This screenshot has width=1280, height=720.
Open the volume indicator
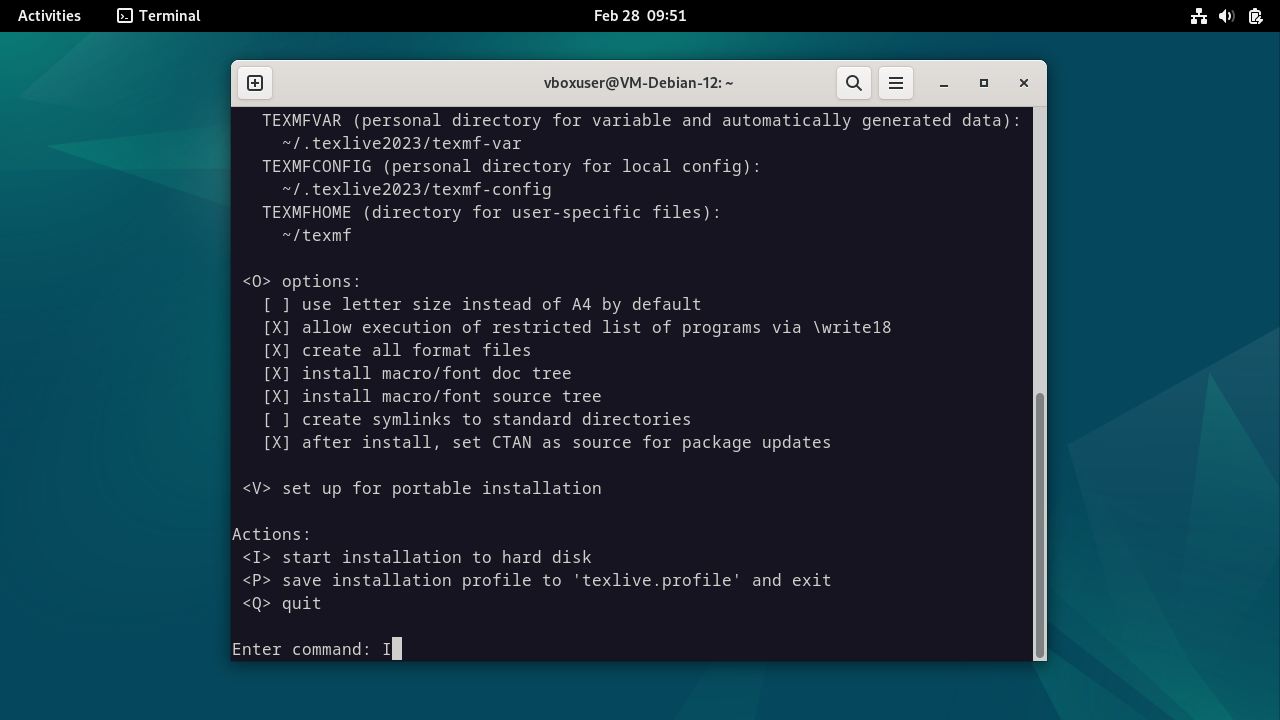[1227, 16]
